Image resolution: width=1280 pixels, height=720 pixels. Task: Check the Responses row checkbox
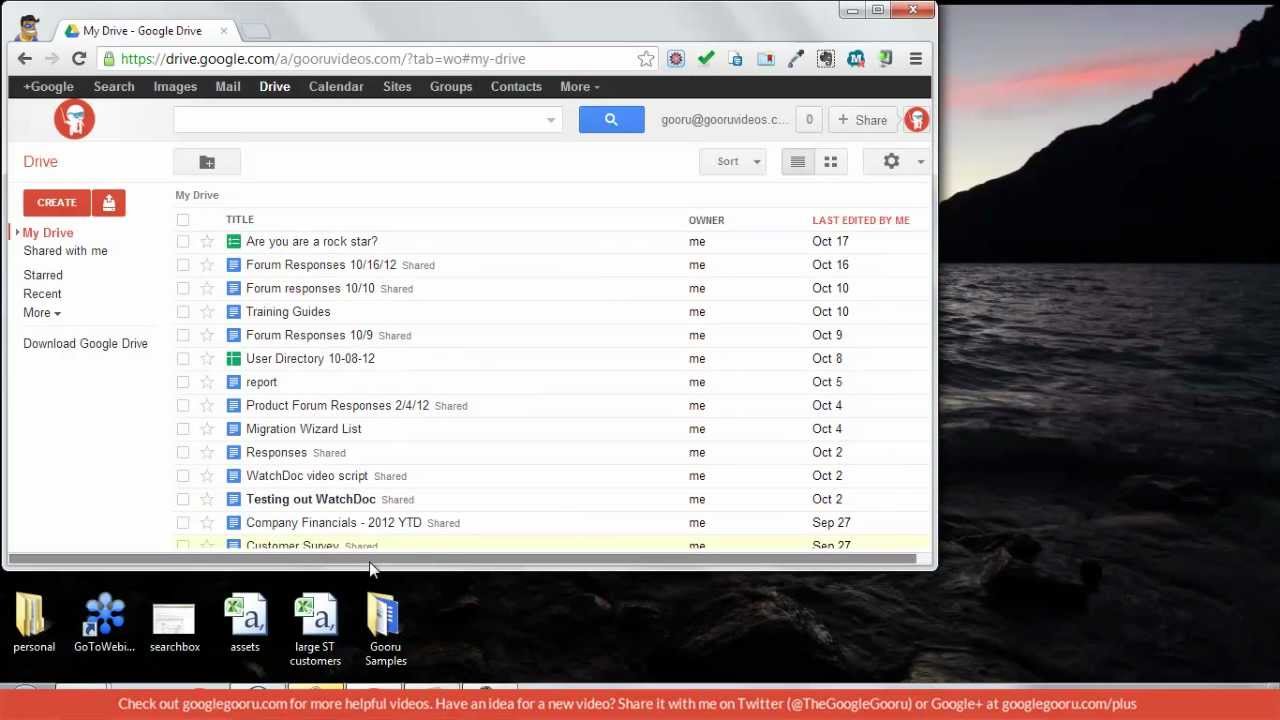(x=183, y=452)
